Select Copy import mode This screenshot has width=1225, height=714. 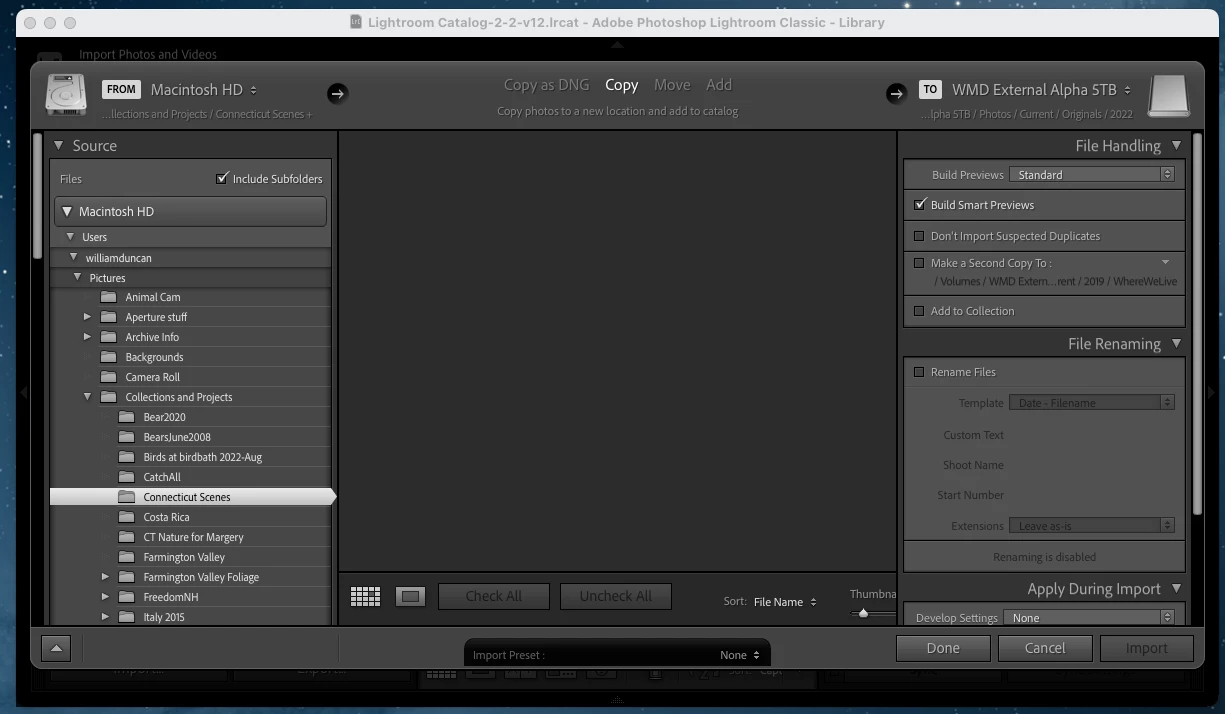pos(621,85)
